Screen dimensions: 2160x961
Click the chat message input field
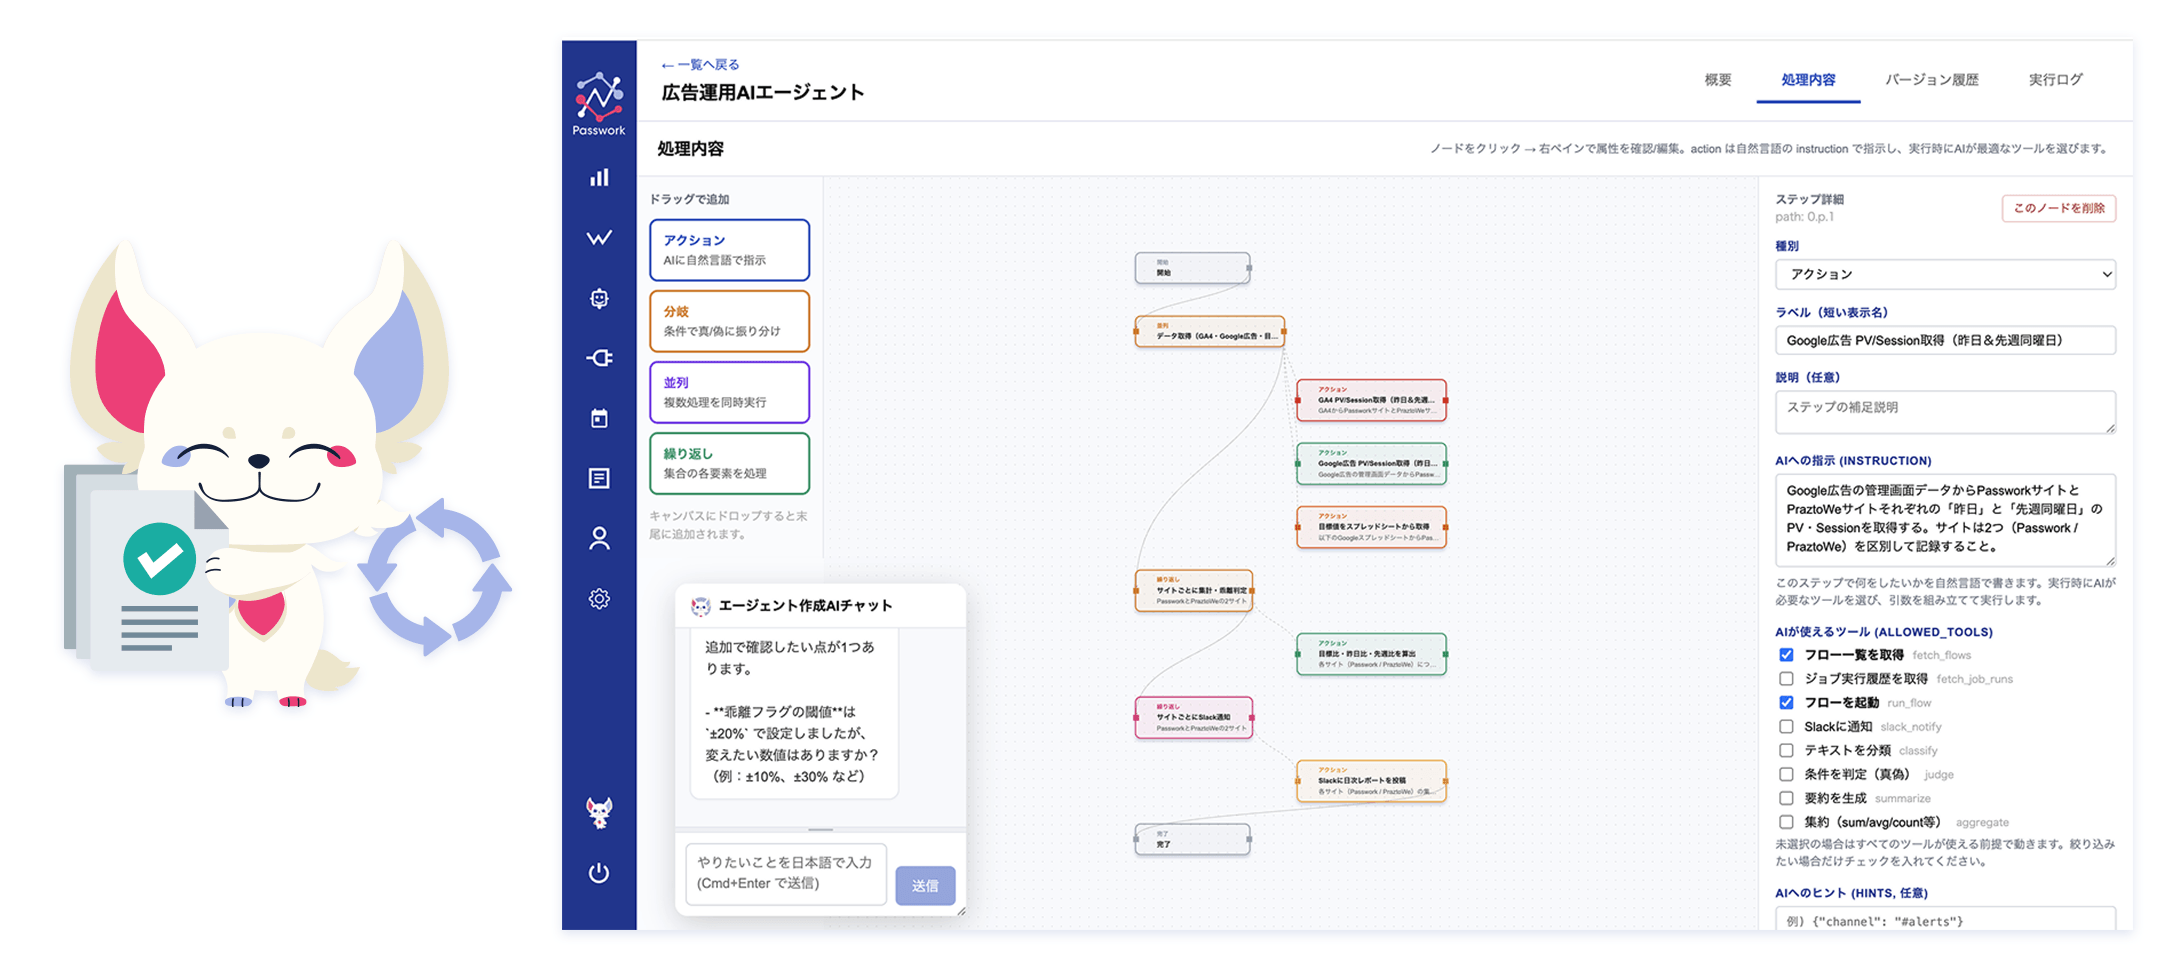coord(785,873)
